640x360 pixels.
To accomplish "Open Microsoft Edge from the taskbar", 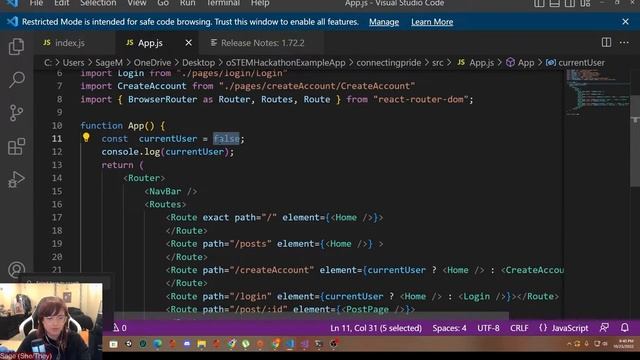I will coord(158,344).
